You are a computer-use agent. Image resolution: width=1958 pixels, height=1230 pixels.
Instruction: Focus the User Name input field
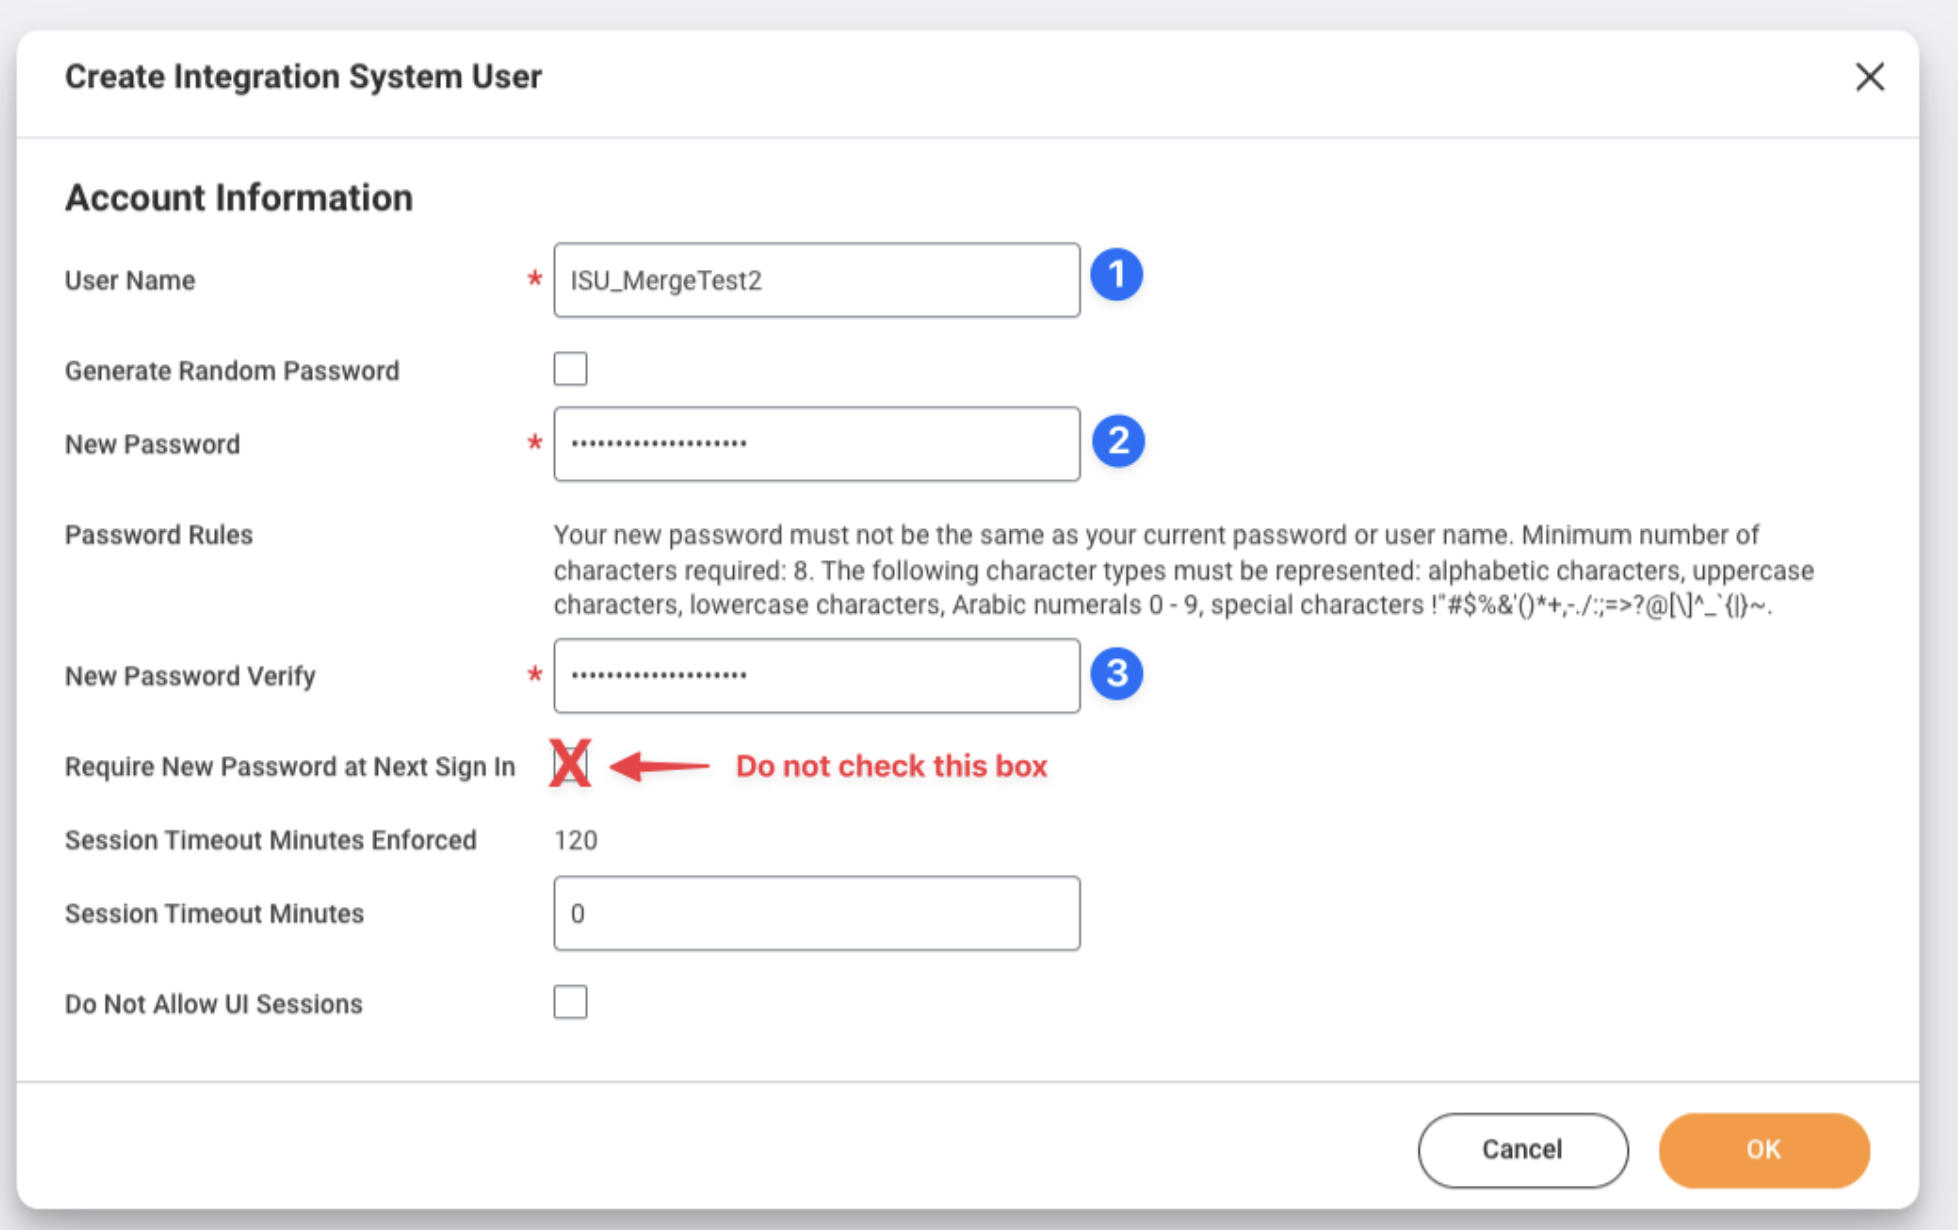[x=816, y=280]
